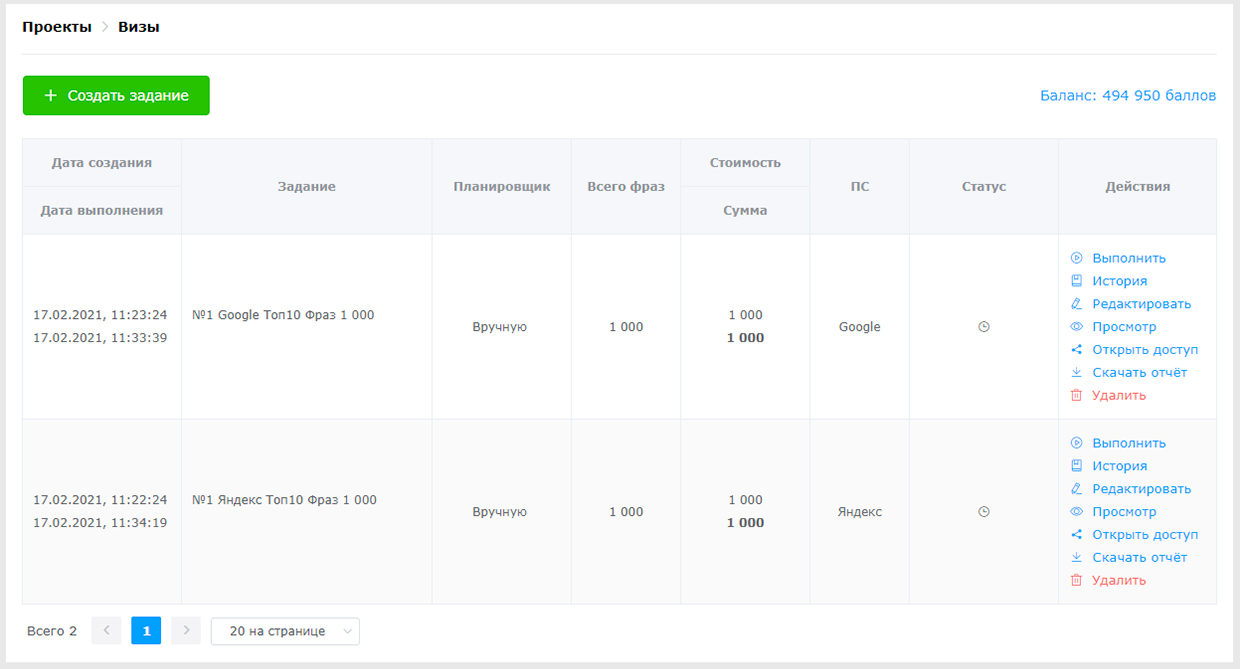
Task: Click 'Удалить' for the Google task
Action: click(x=1119, y=395)
